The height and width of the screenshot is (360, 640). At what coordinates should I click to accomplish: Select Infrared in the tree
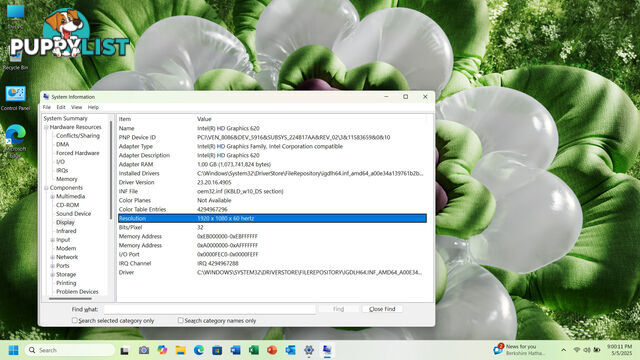[x=66, y=231]
